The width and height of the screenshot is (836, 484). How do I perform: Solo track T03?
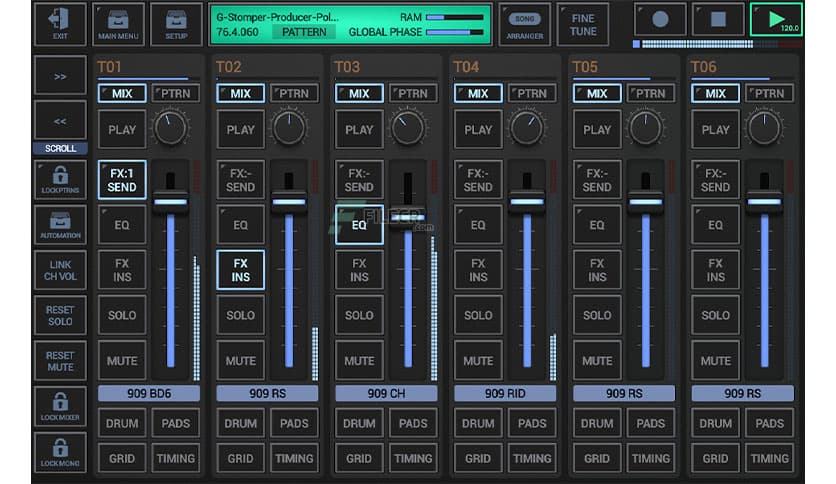coord(359,315)
